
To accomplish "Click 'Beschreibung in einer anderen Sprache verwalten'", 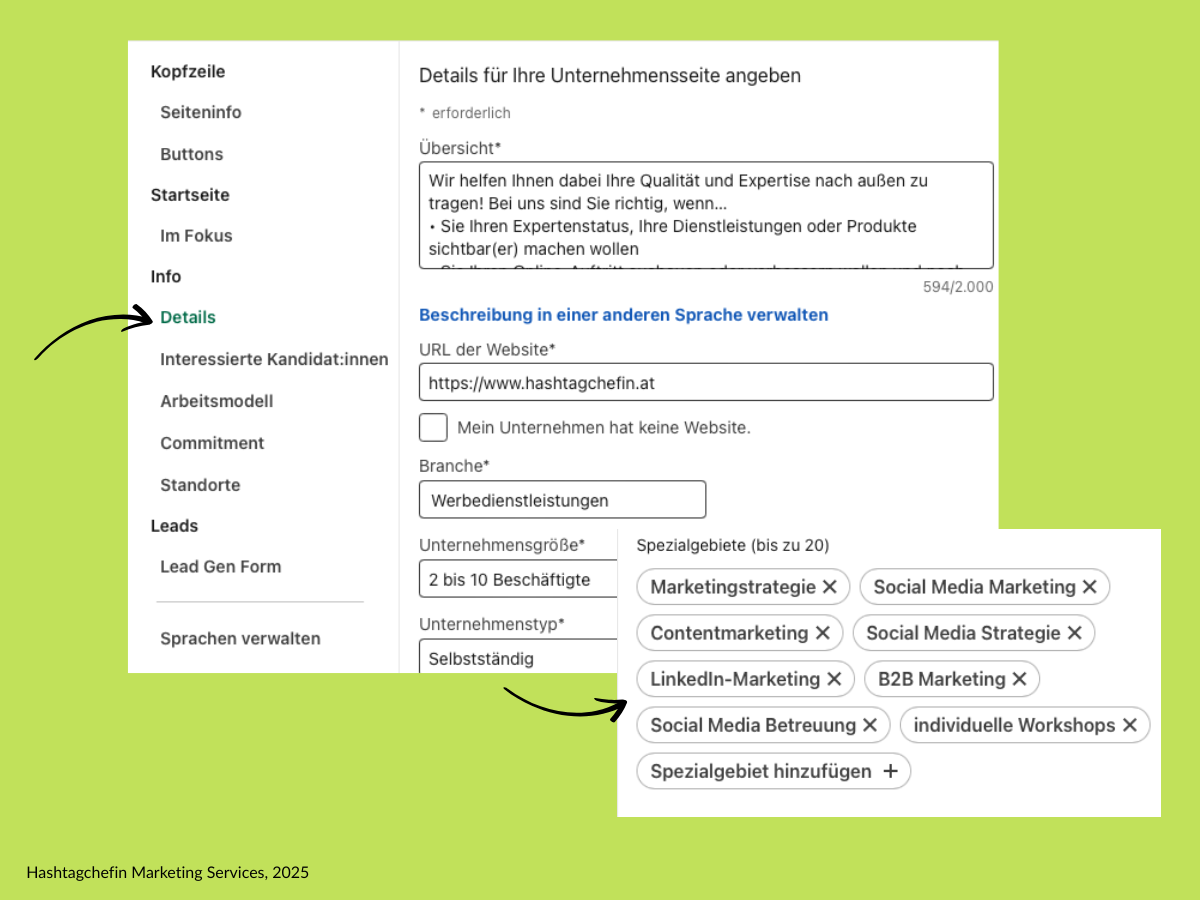I will pyautogui.click(x=623, y=315).
